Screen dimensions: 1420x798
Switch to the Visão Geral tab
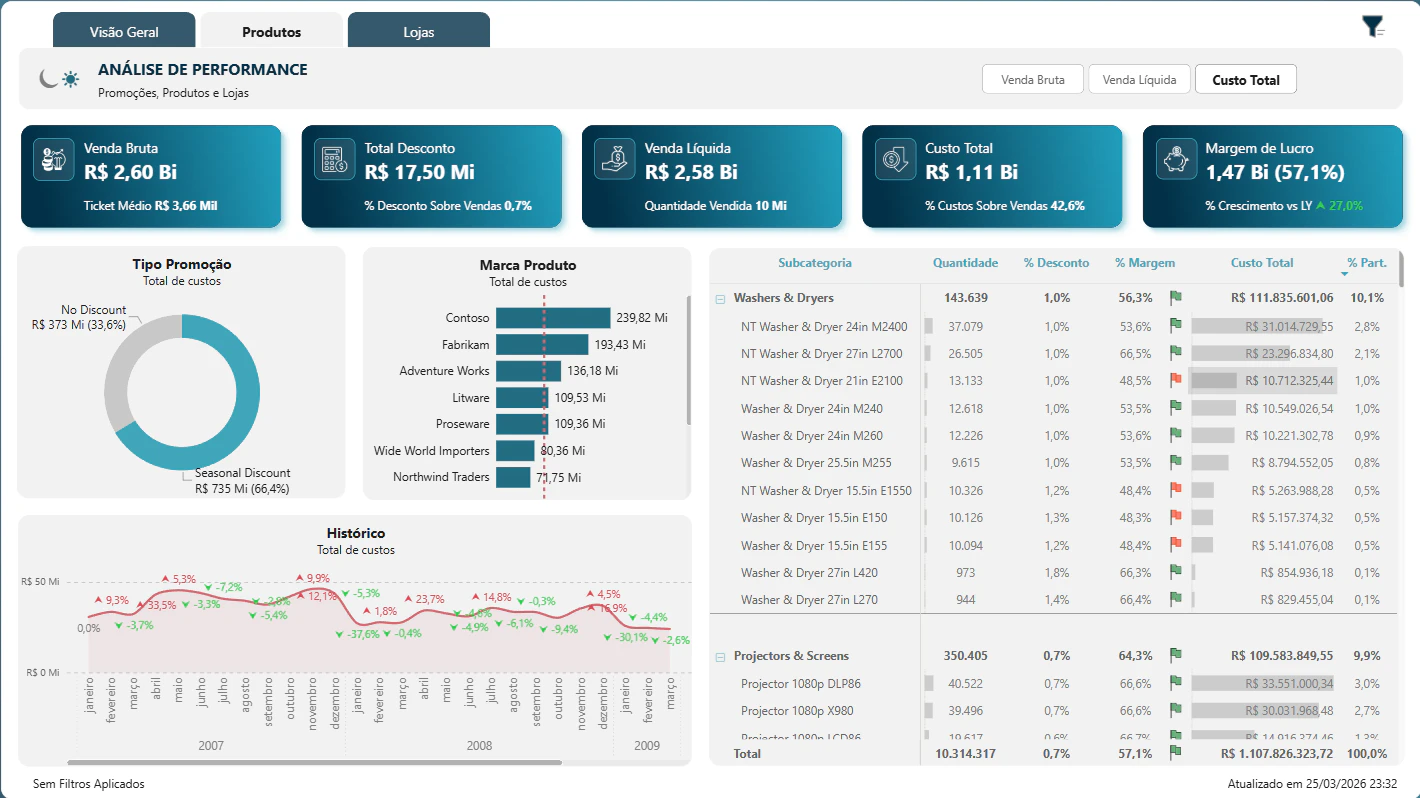coord(124,31)
